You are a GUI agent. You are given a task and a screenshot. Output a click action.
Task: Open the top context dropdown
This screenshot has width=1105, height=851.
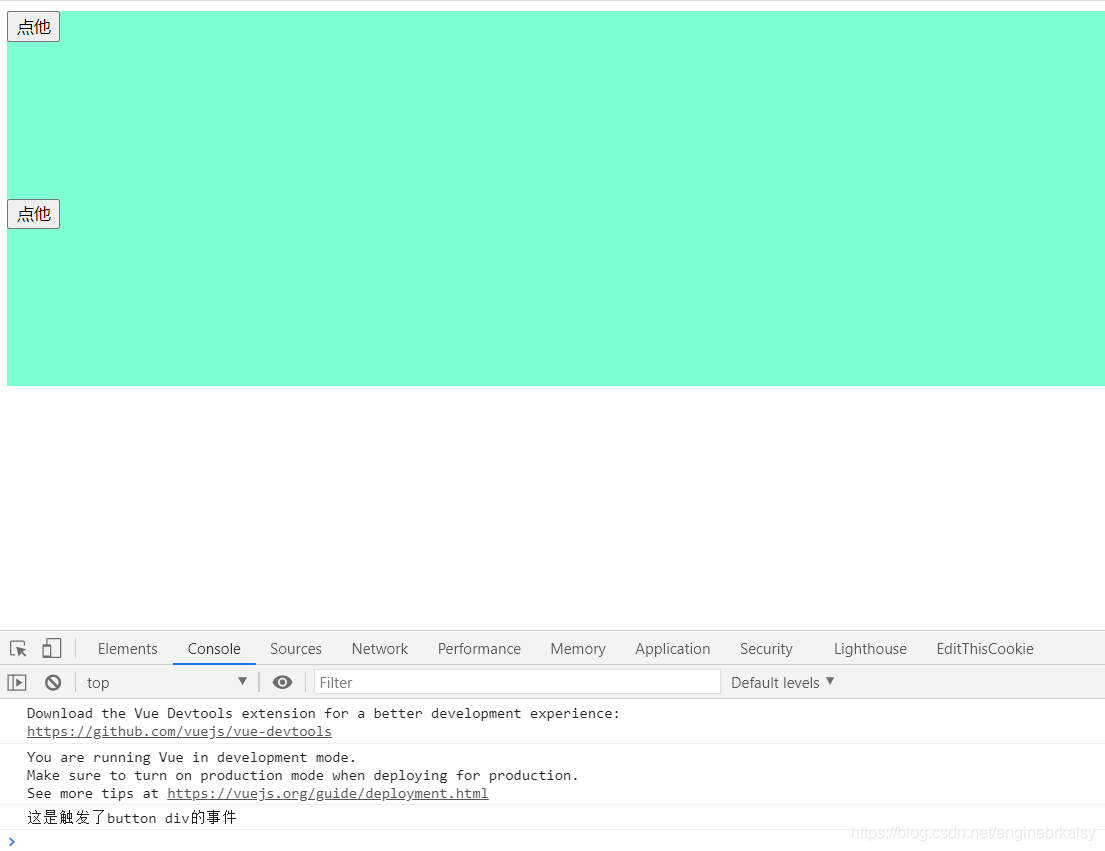point(166,682)
